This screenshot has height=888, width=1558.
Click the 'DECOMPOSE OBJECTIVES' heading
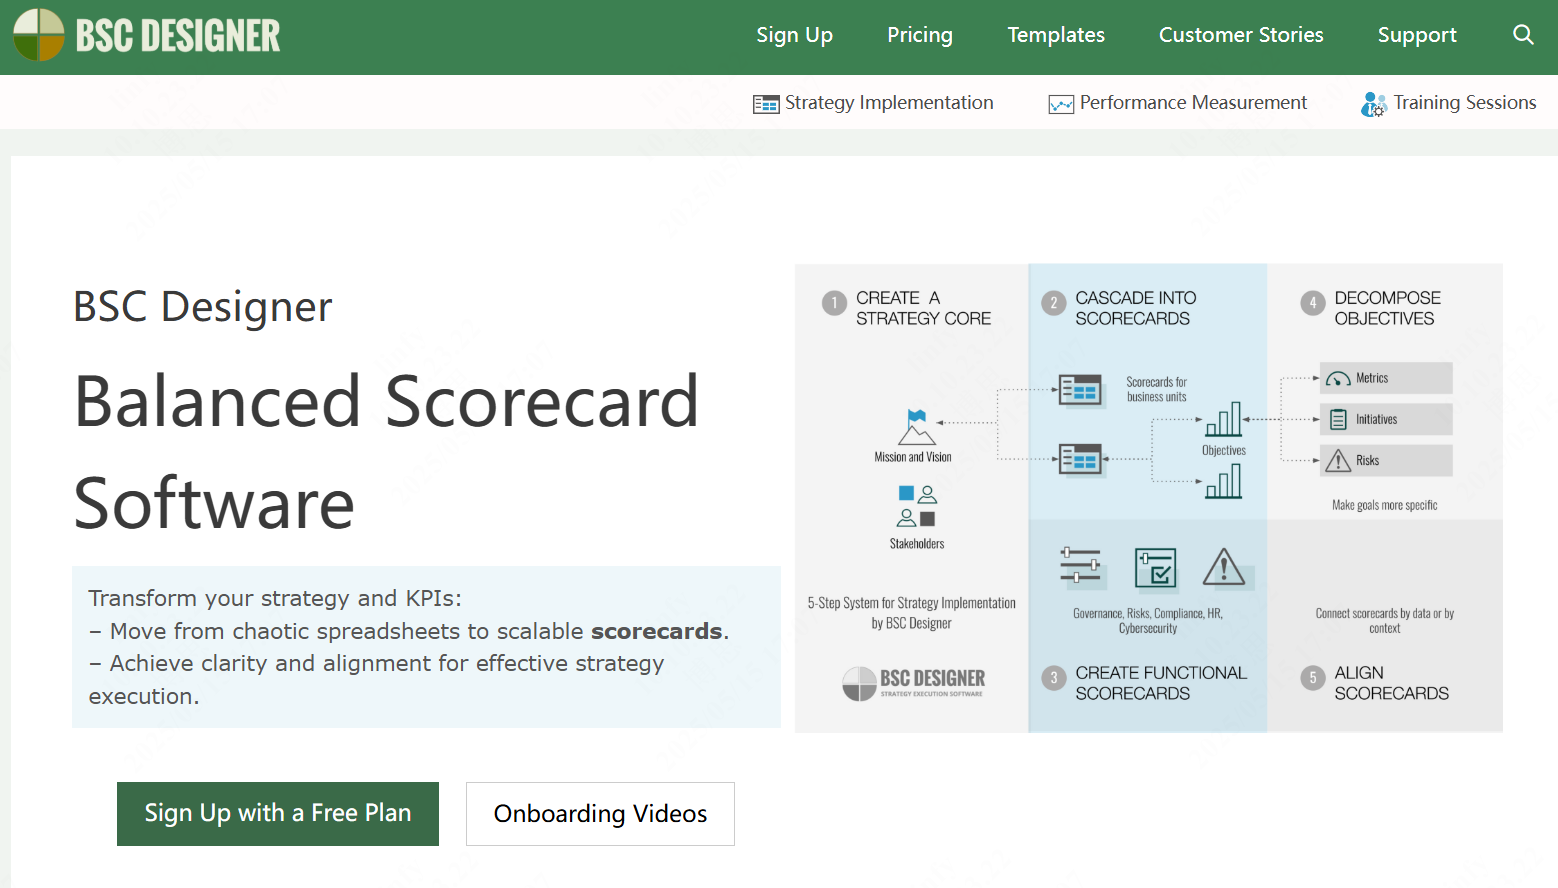click(x=1388, y=308)
